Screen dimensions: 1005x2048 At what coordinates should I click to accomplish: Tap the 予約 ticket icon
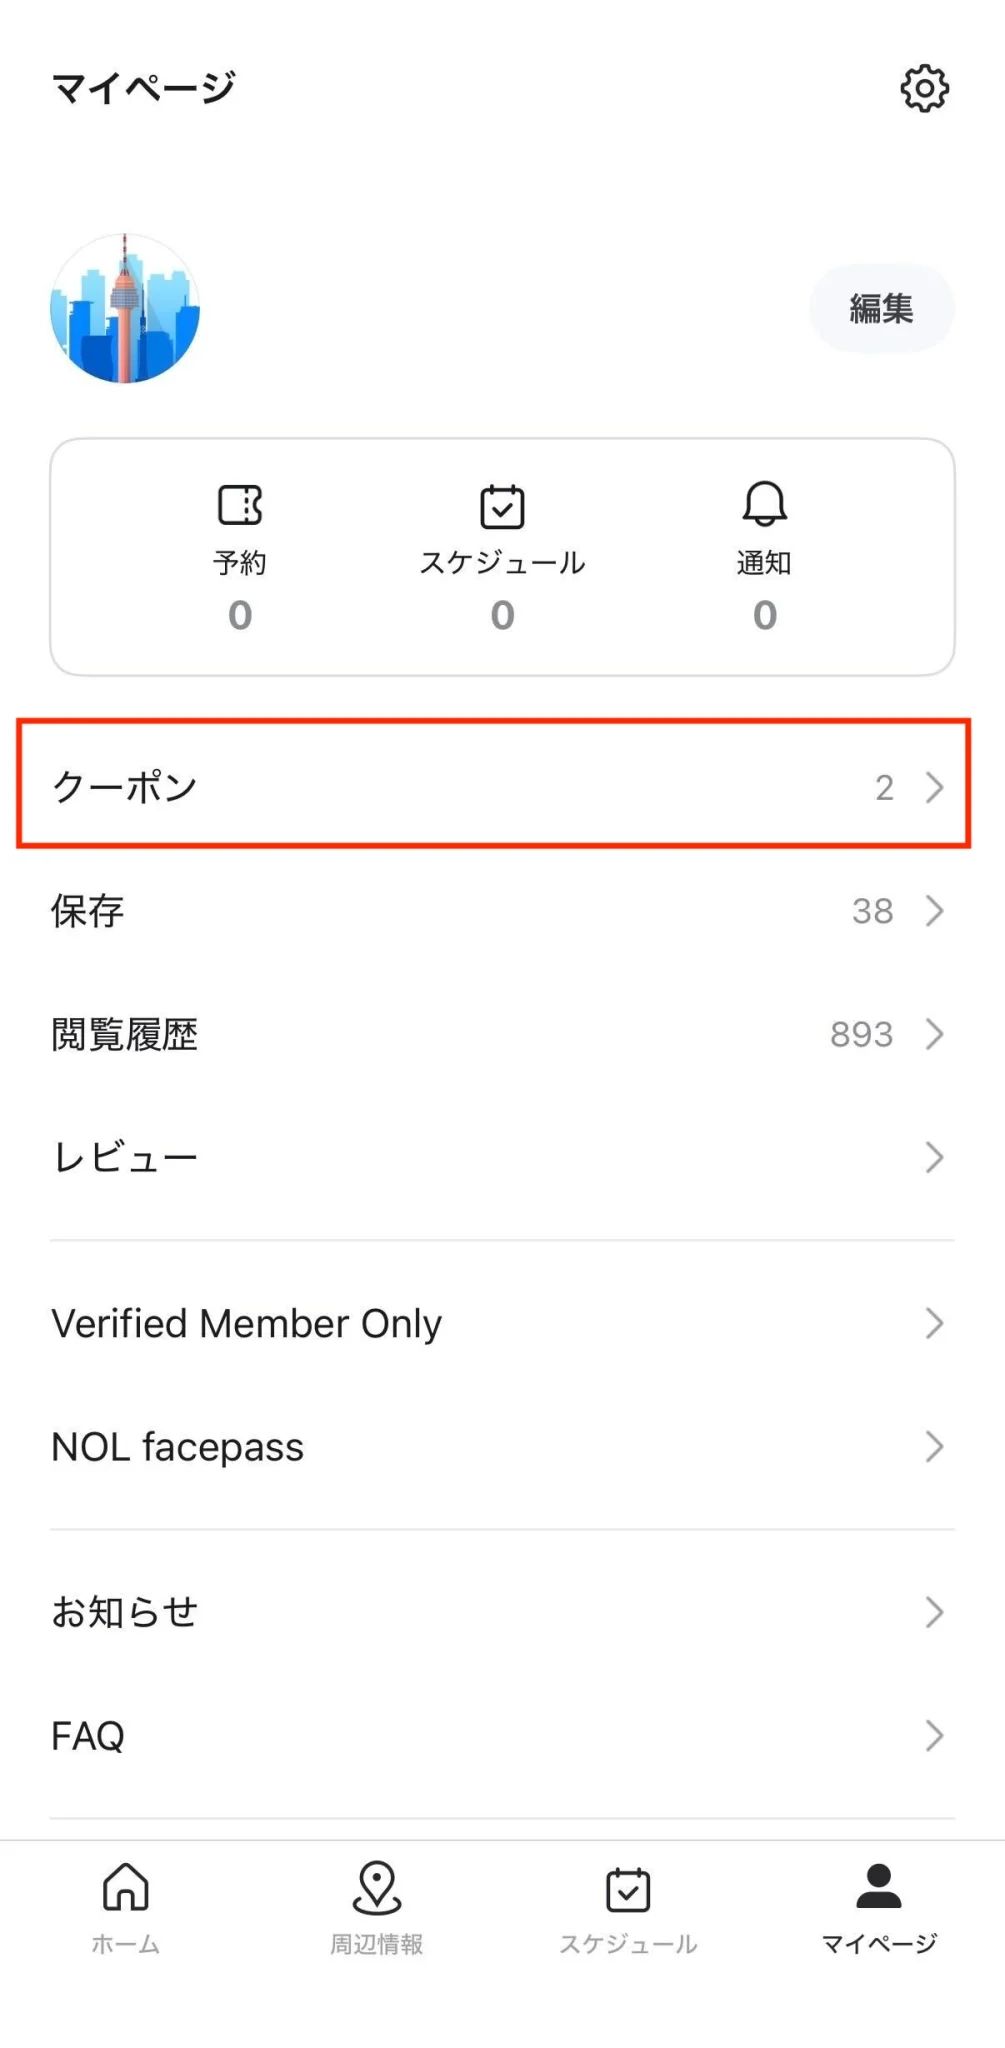tap(240, 506)
